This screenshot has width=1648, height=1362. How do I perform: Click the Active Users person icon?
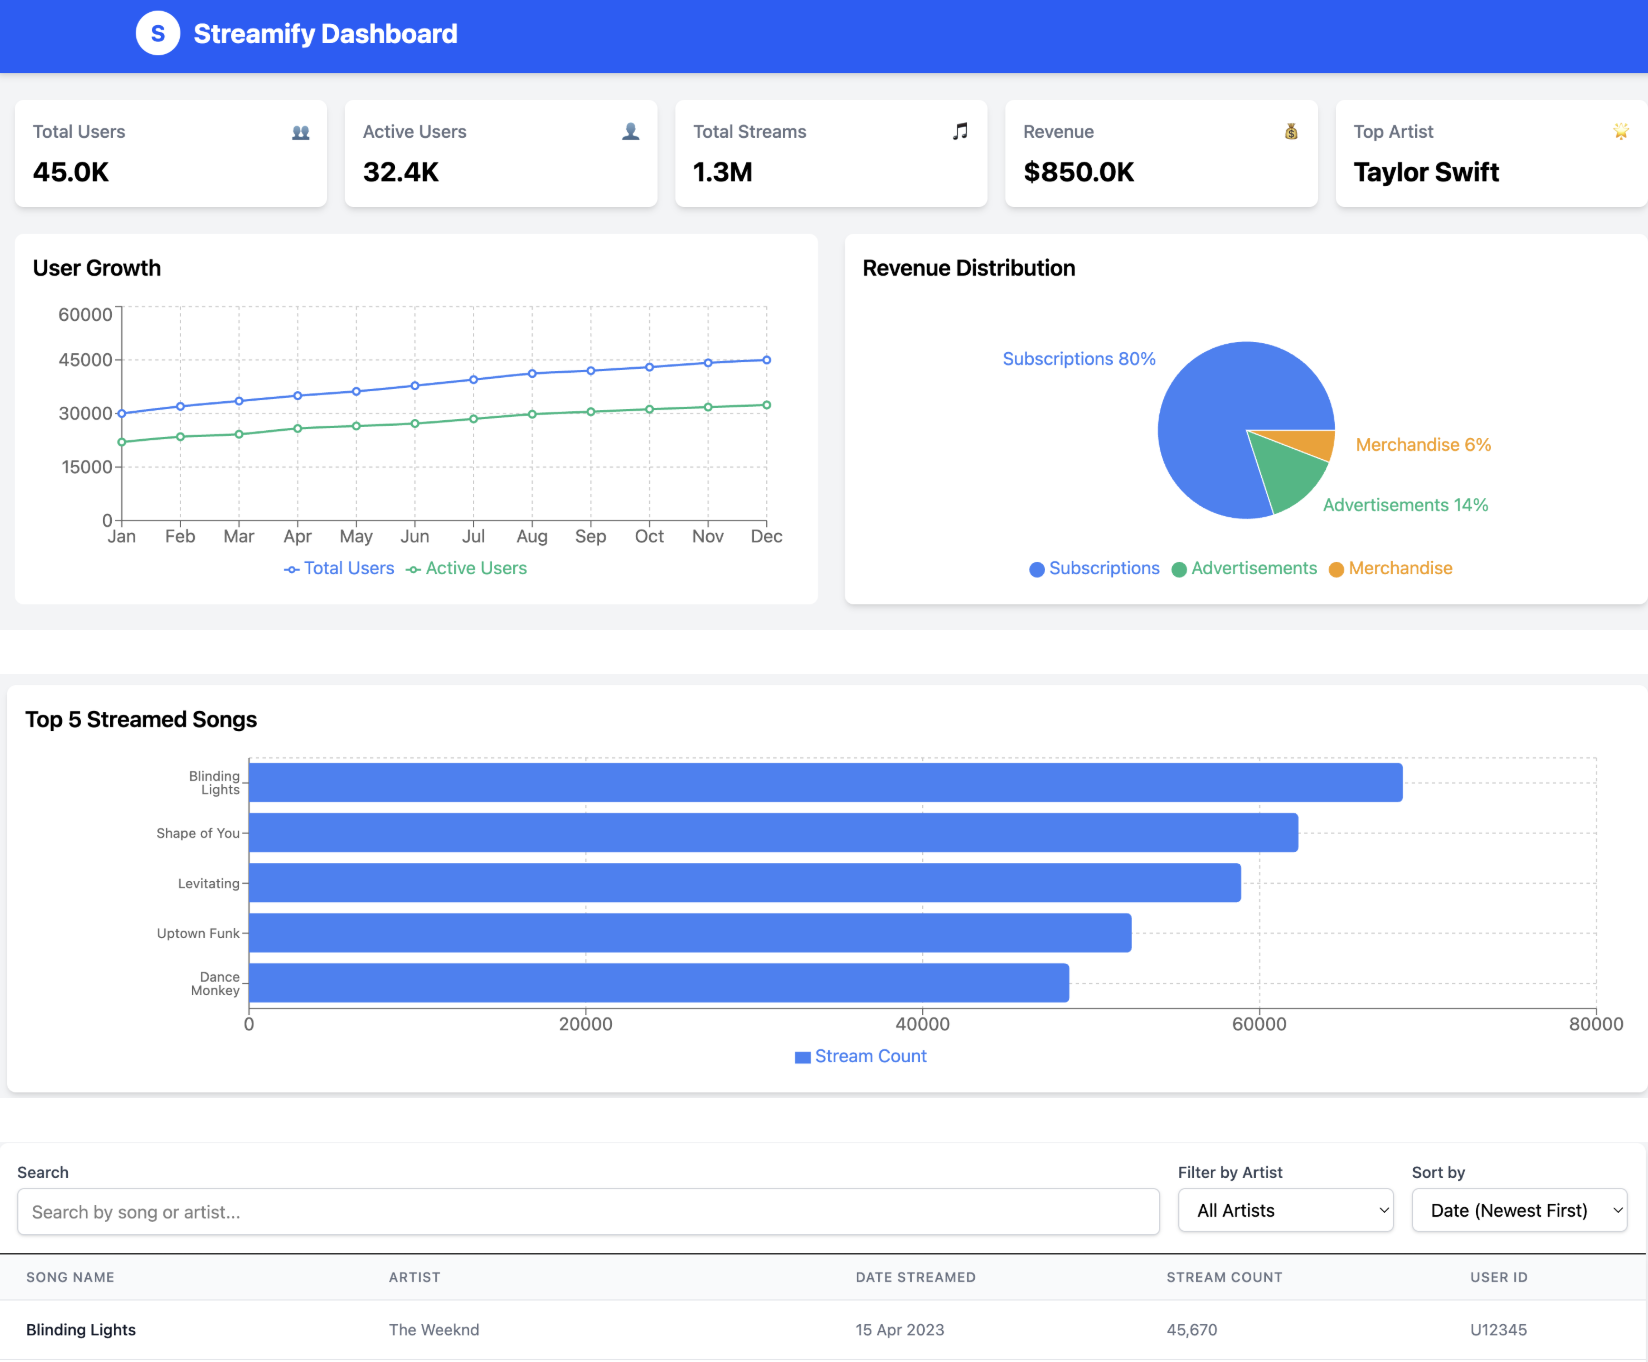pyautogui.click(x=630, y=132)
